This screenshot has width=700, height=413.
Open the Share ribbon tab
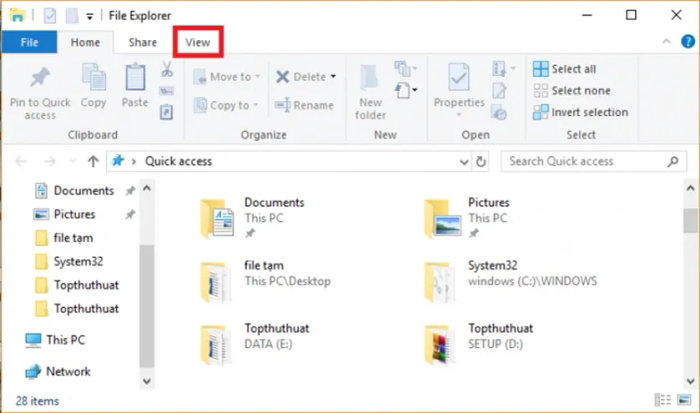(x=142, y=42)
